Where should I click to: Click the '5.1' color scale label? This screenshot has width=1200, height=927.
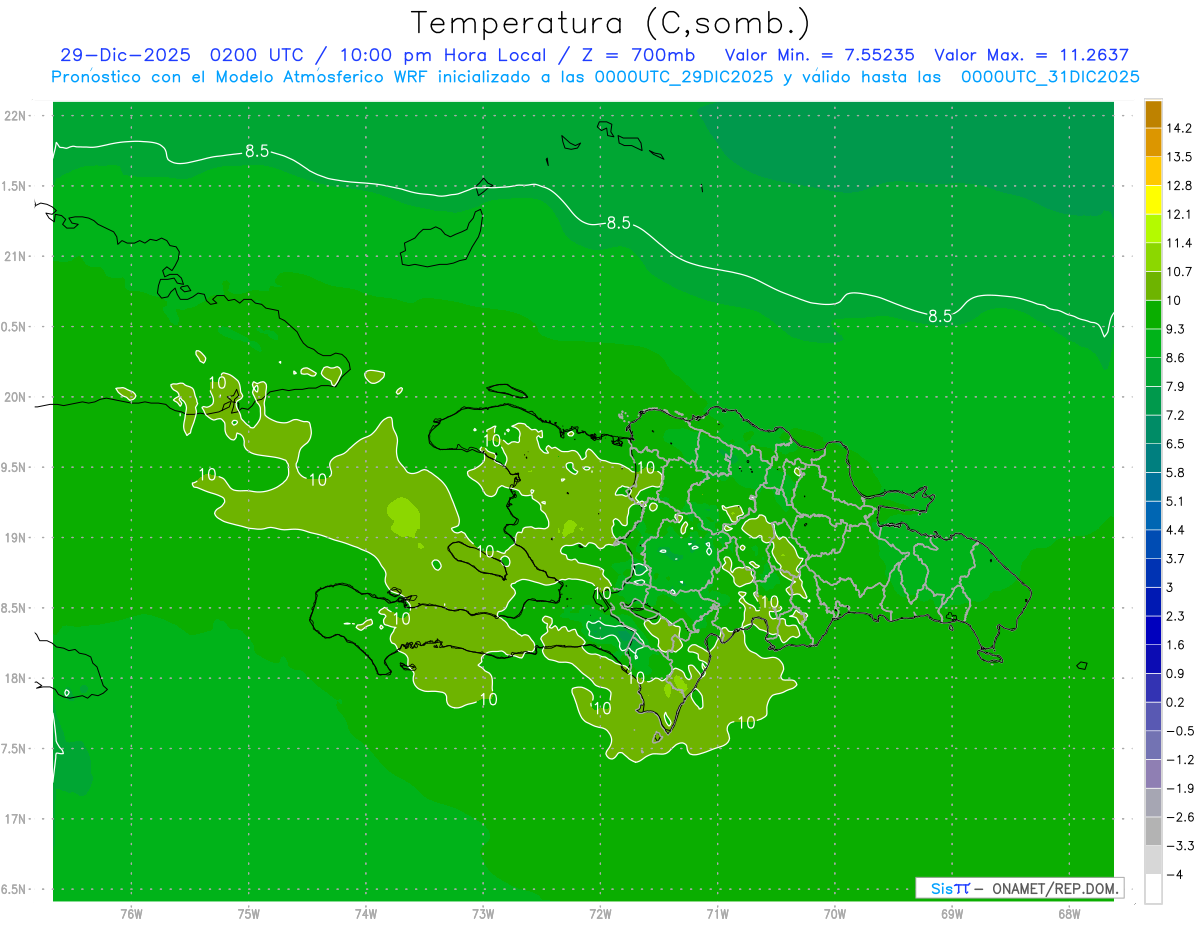[x=1176, y=502]
